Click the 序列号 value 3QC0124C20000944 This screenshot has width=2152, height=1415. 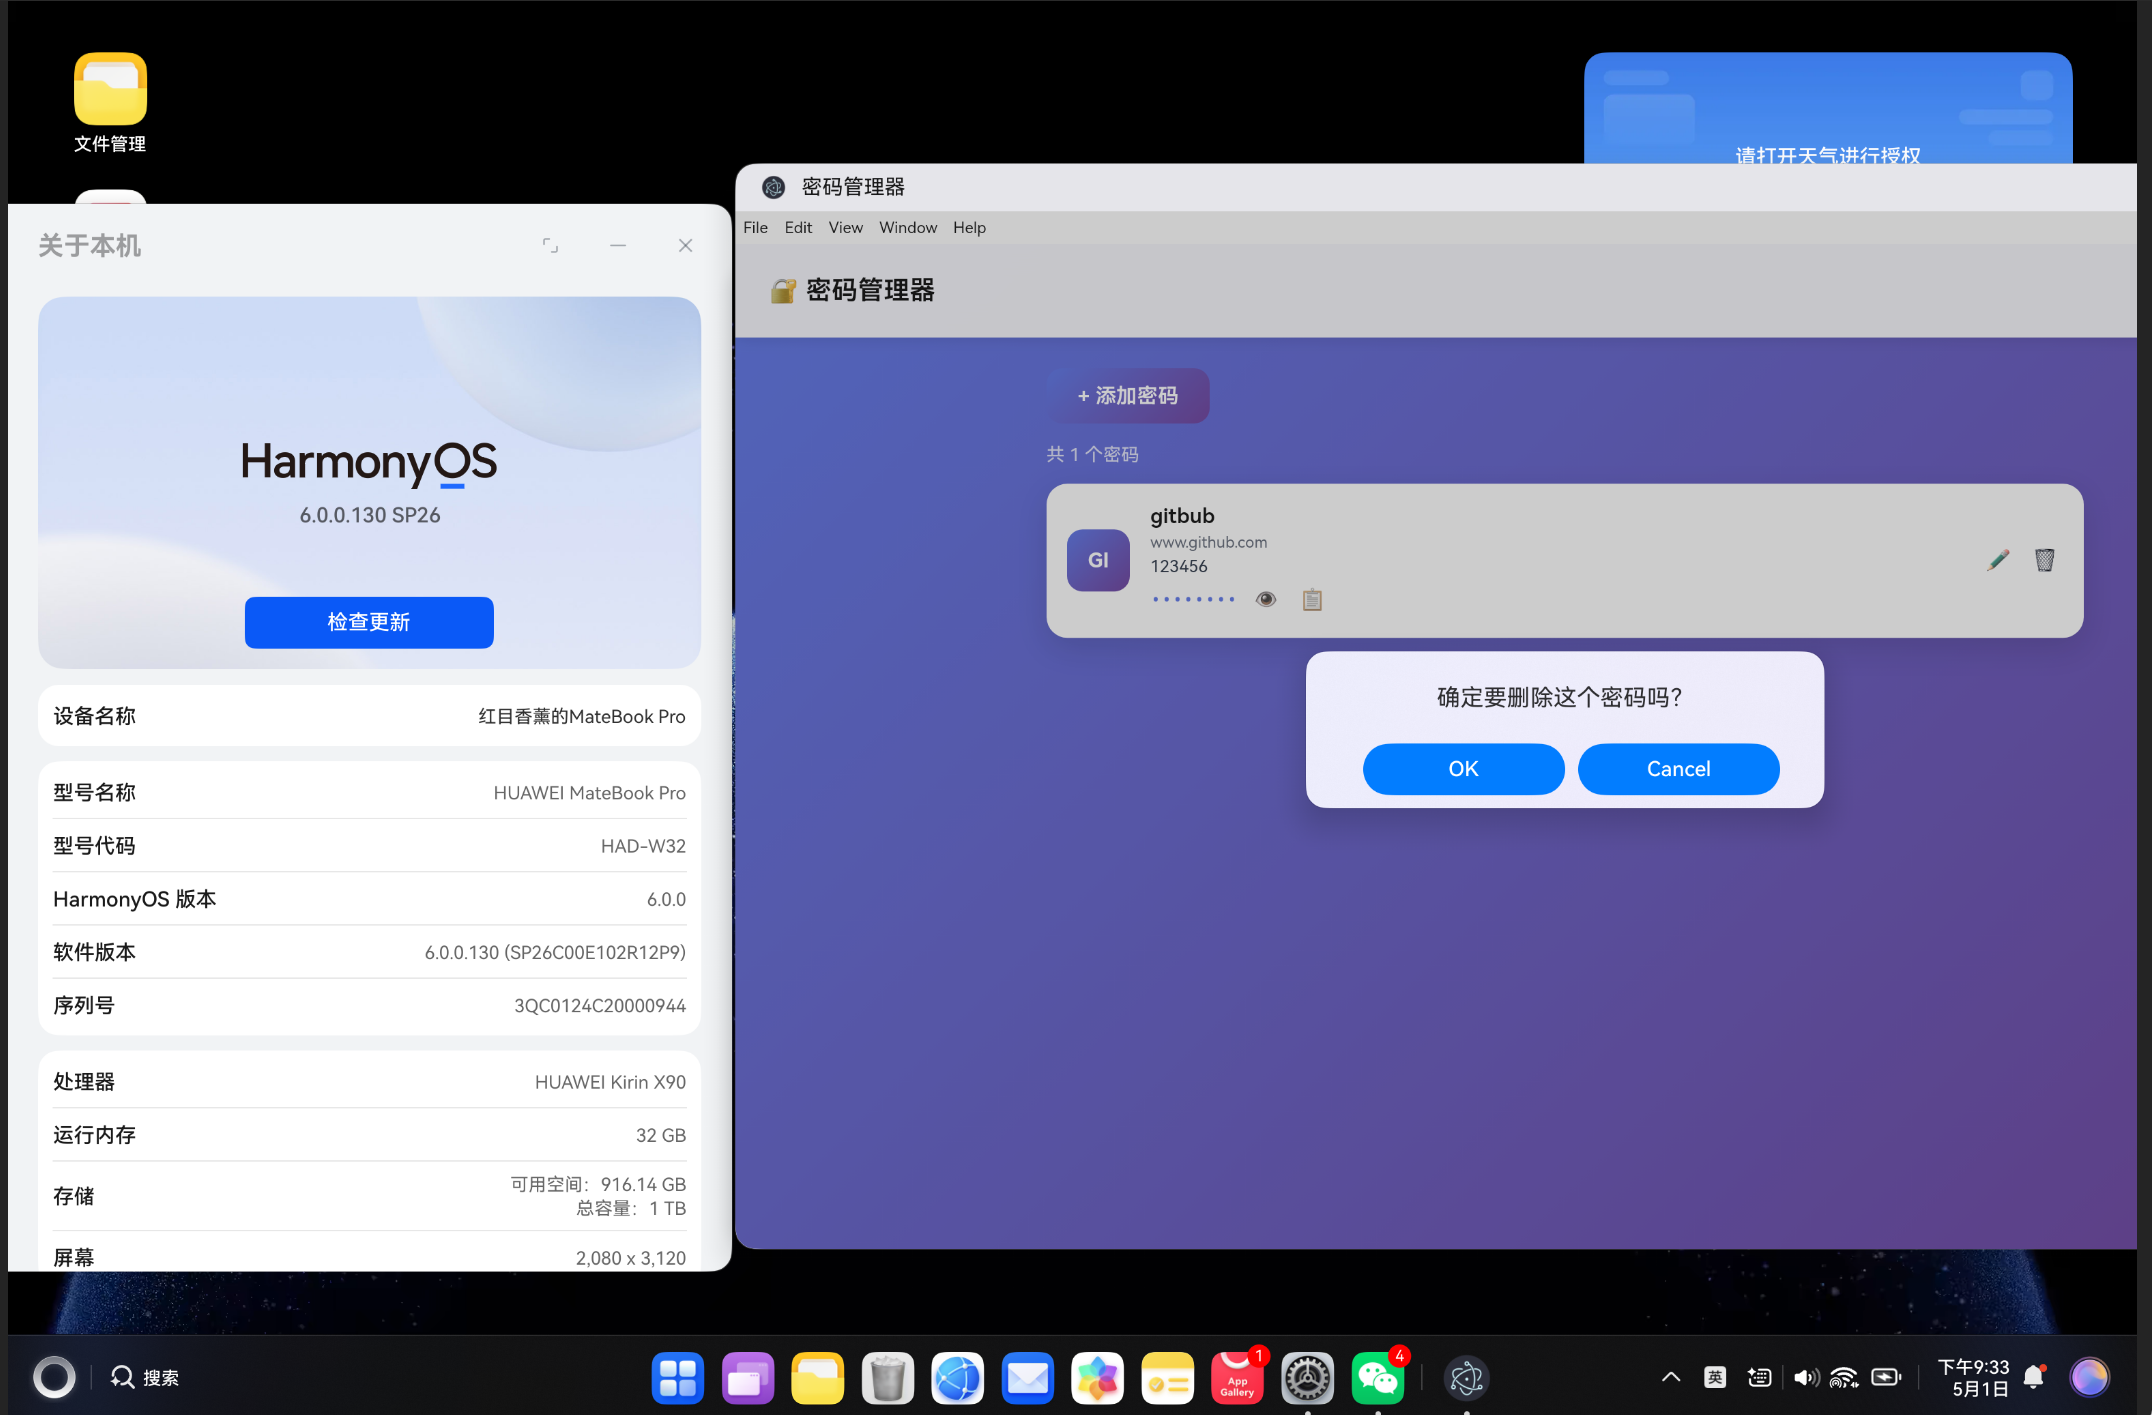600,1006
